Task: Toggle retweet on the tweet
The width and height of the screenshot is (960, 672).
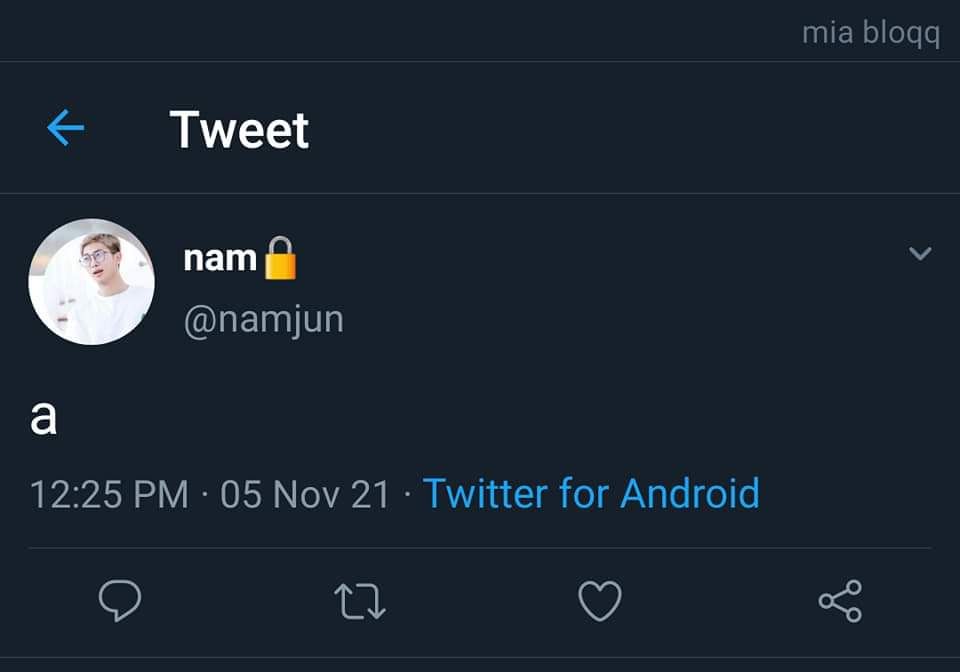Action: click(360, 602)
